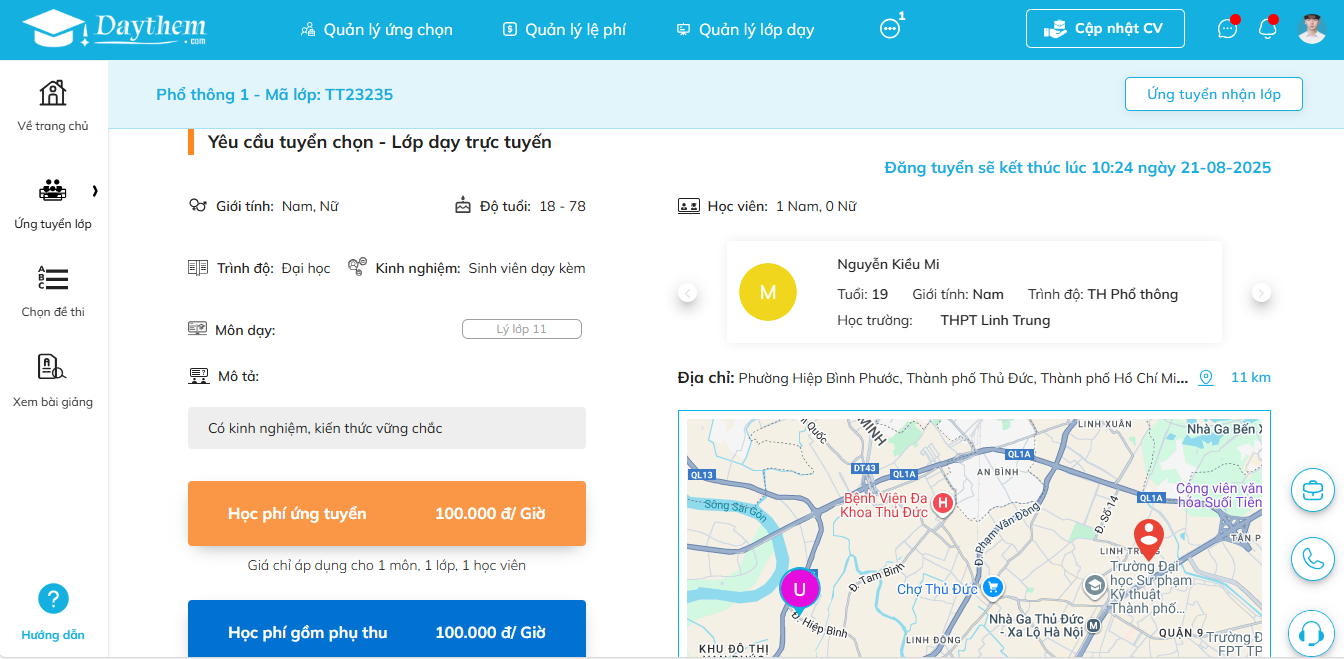This screenshot has height=659, width=1344.
Task: Show the previous student card with the left arrow
Action: [x=687, y=293]
